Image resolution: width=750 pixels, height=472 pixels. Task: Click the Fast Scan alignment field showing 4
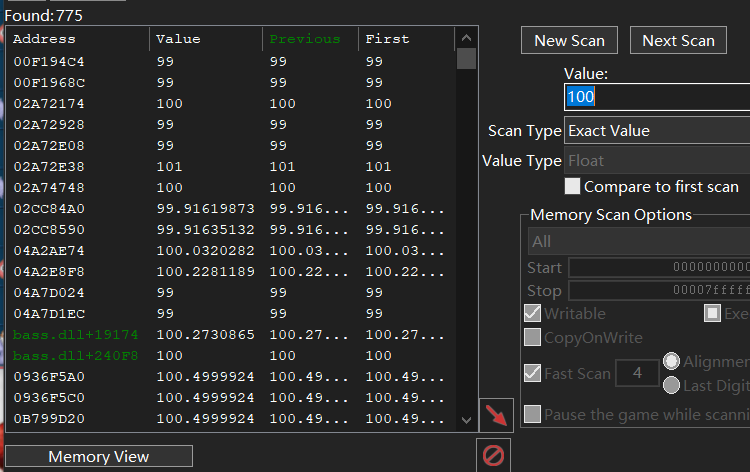pyautogui.click(x=637, y=373)
